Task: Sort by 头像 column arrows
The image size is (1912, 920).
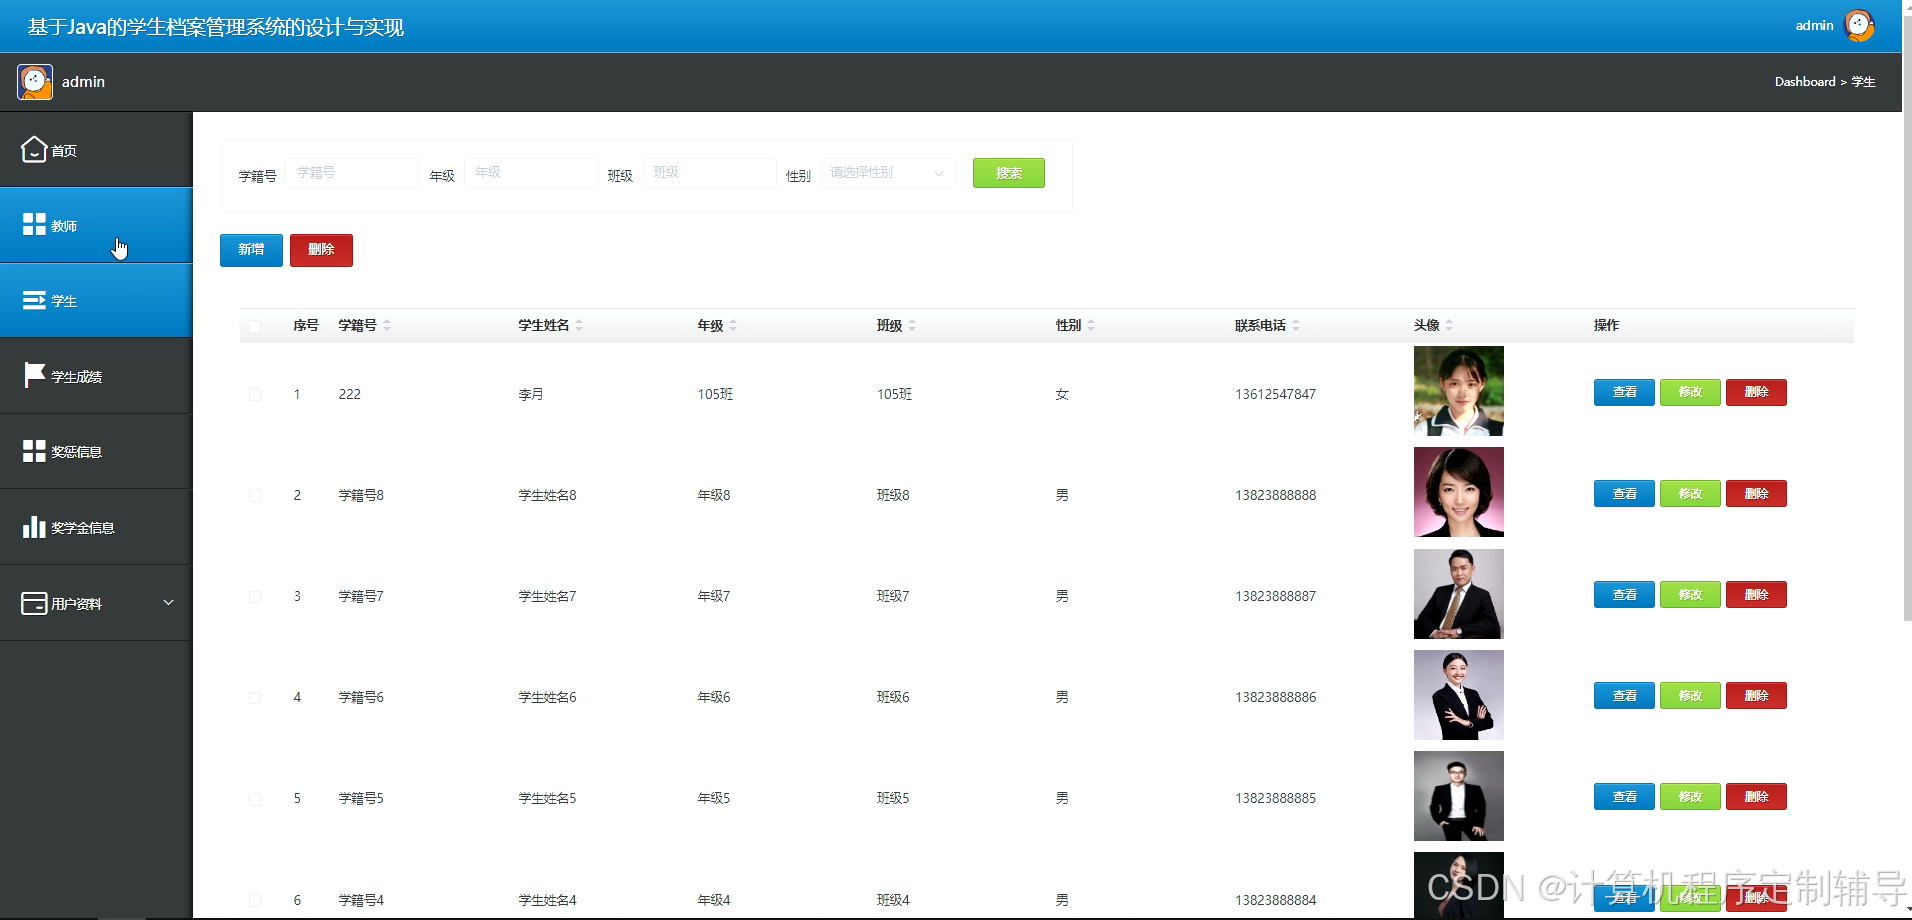Action: (1449, 325)
